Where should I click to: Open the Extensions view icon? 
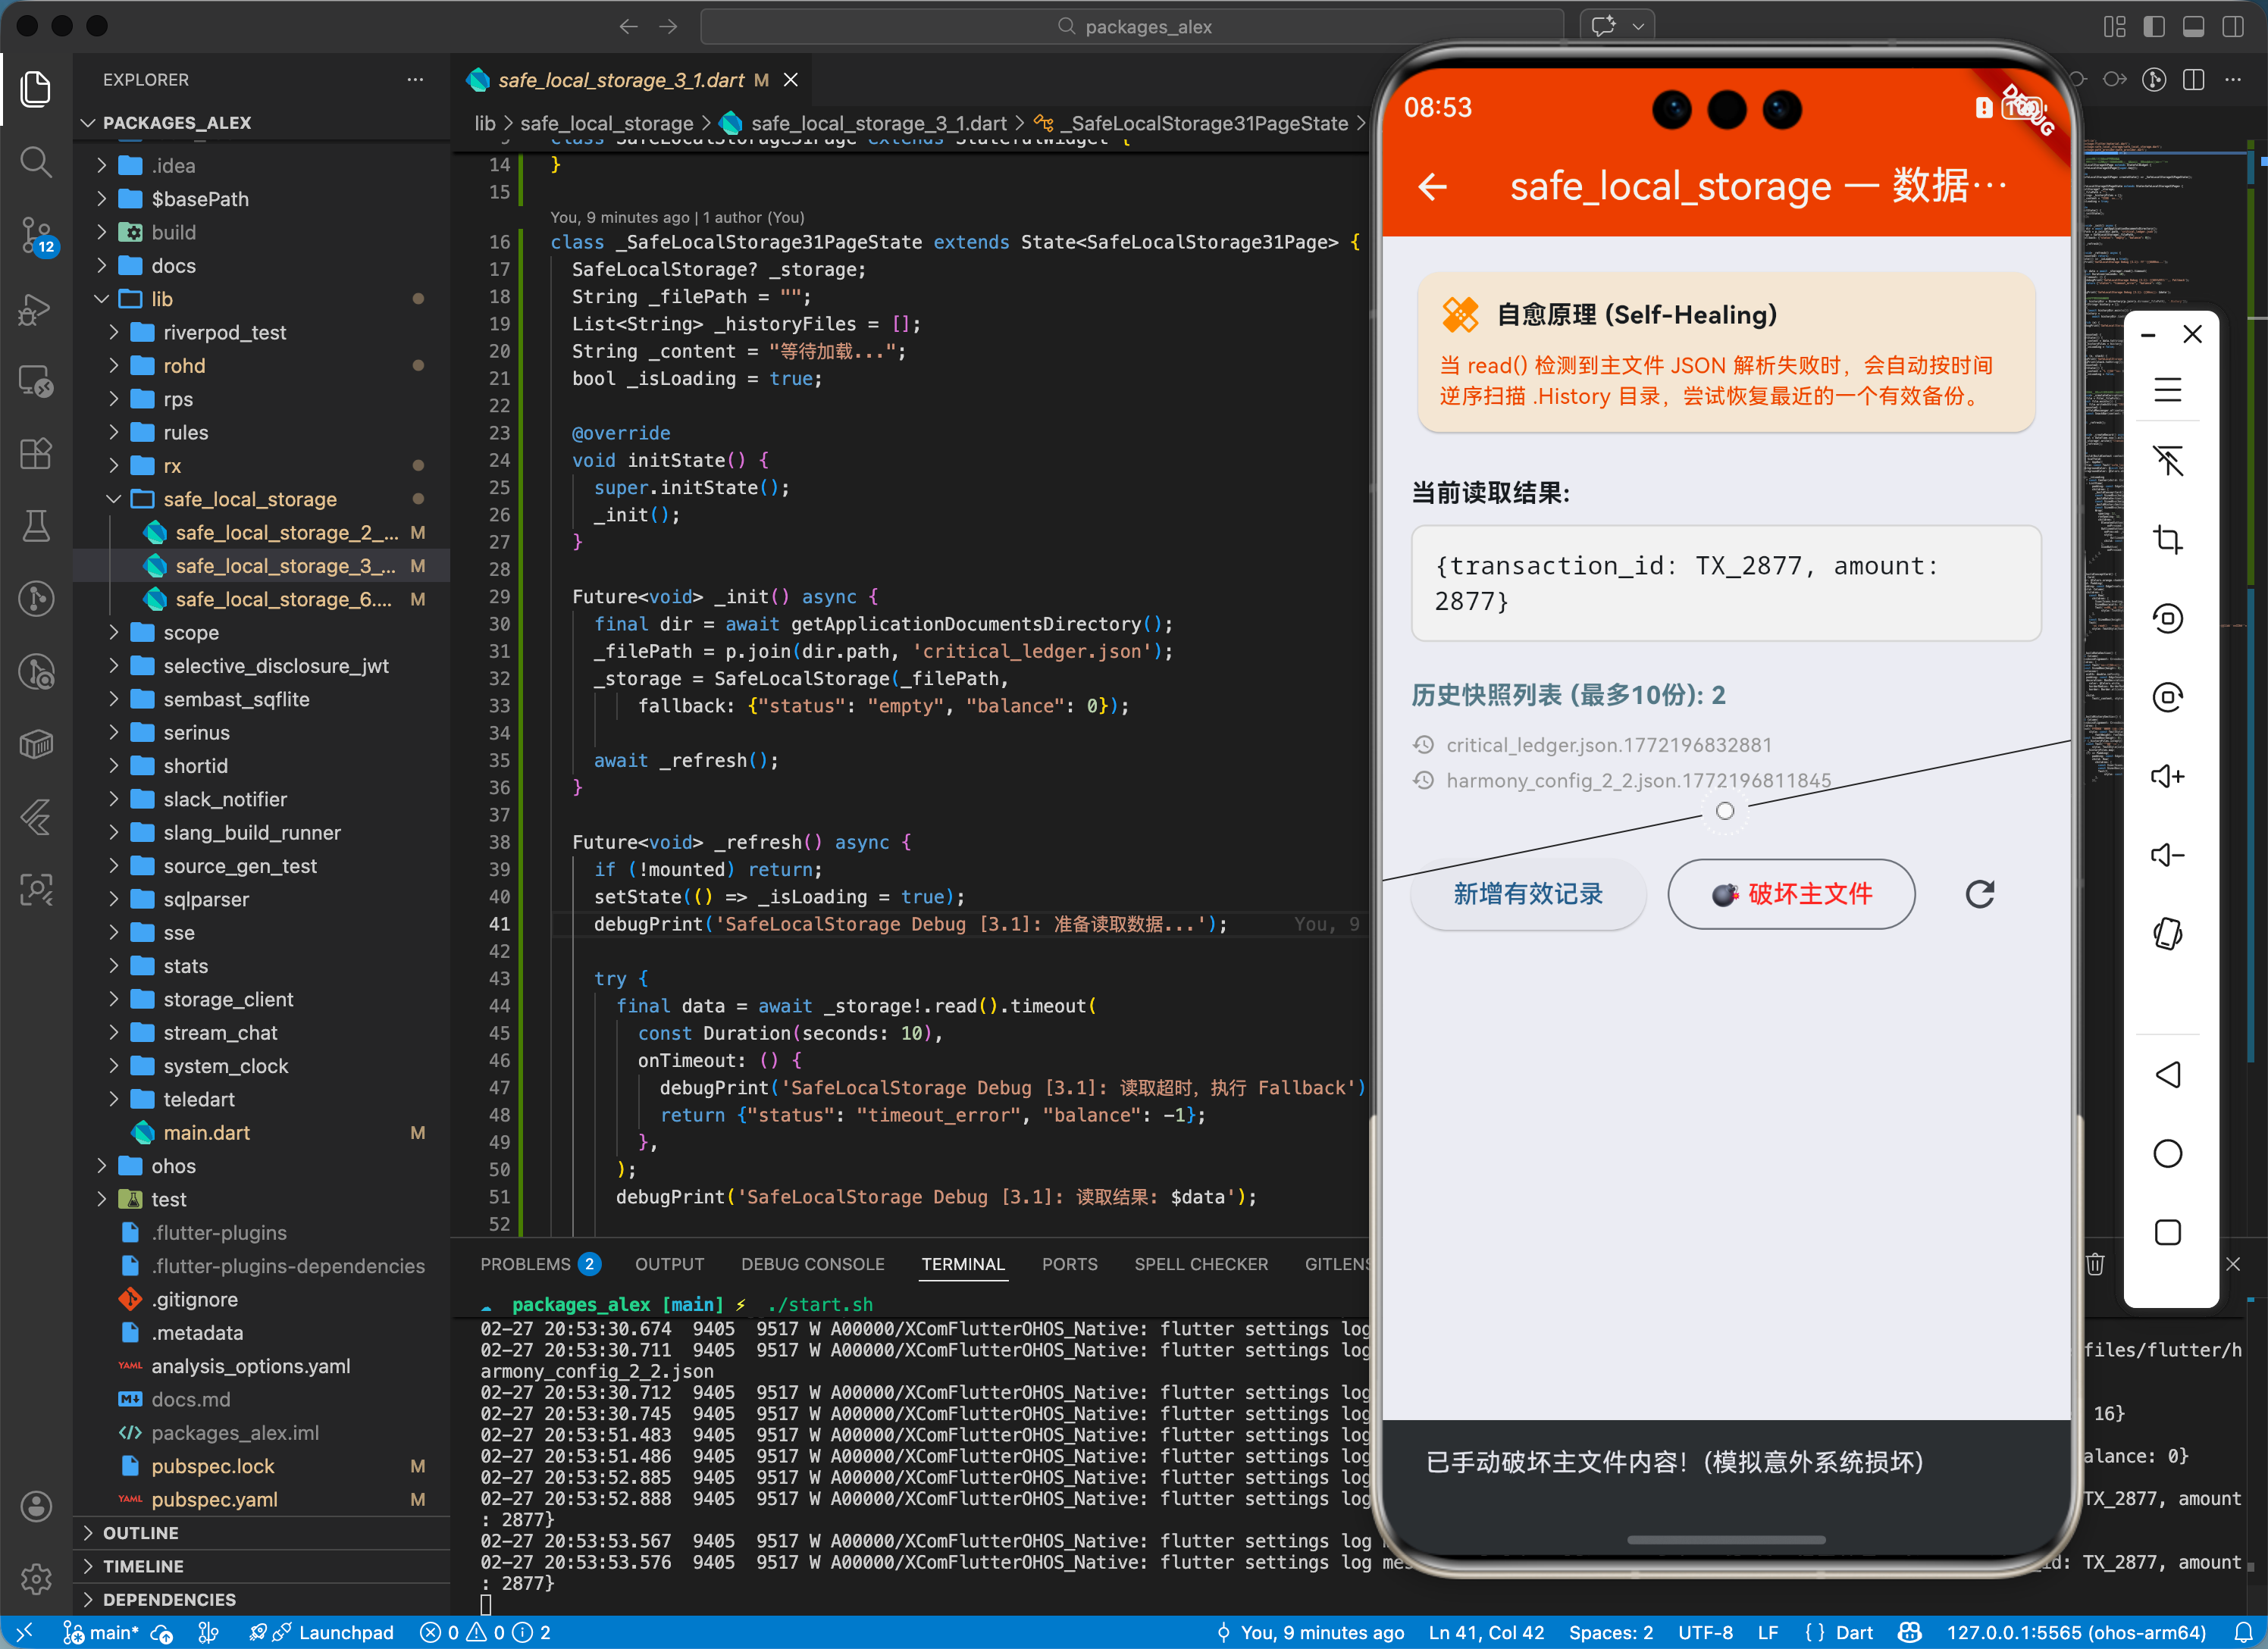(x=36, y=453)
